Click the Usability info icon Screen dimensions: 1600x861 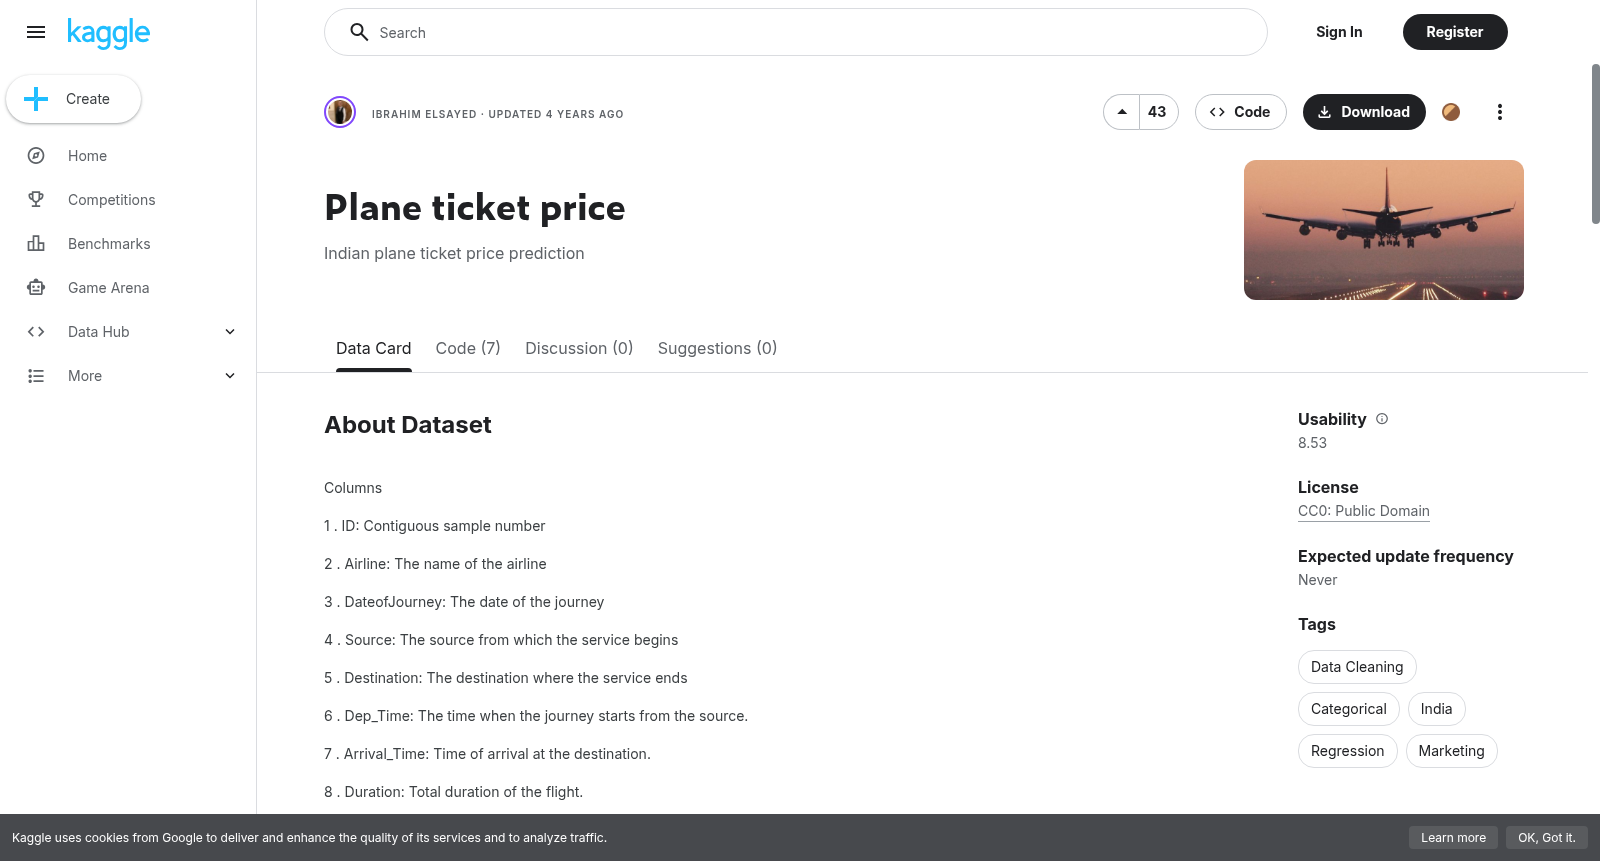(x=1382, y=419)
